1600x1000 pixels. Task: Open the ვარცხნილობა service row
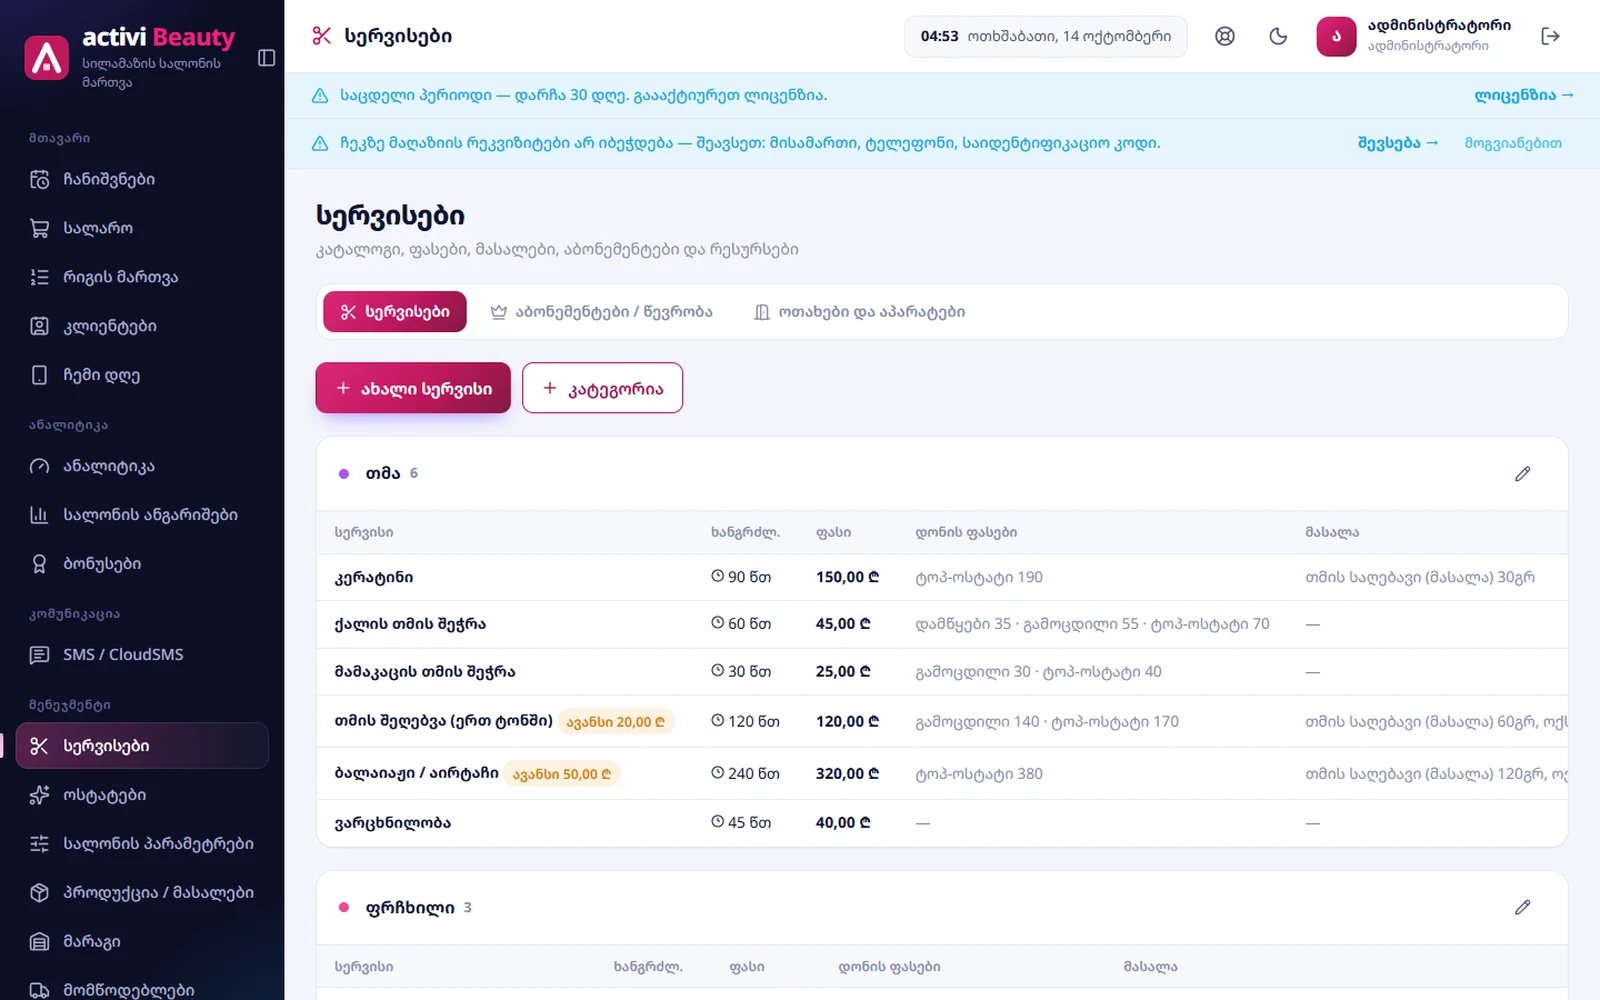942,823
